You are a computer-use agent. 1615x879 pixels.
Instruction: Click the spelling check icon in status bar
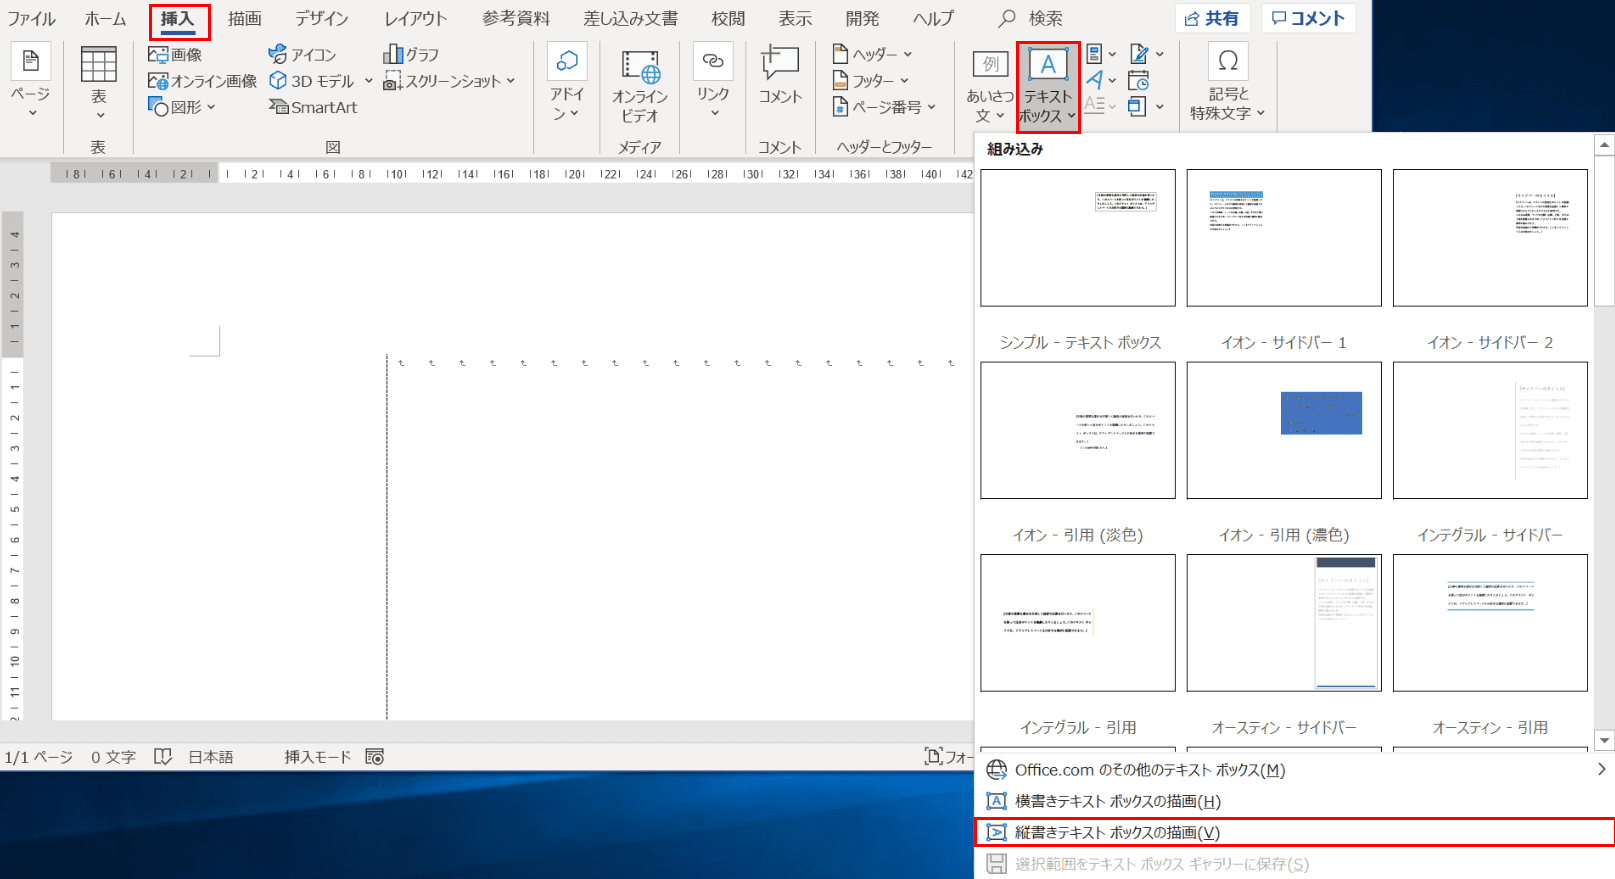pyautogui.click(x=163, y=757)
